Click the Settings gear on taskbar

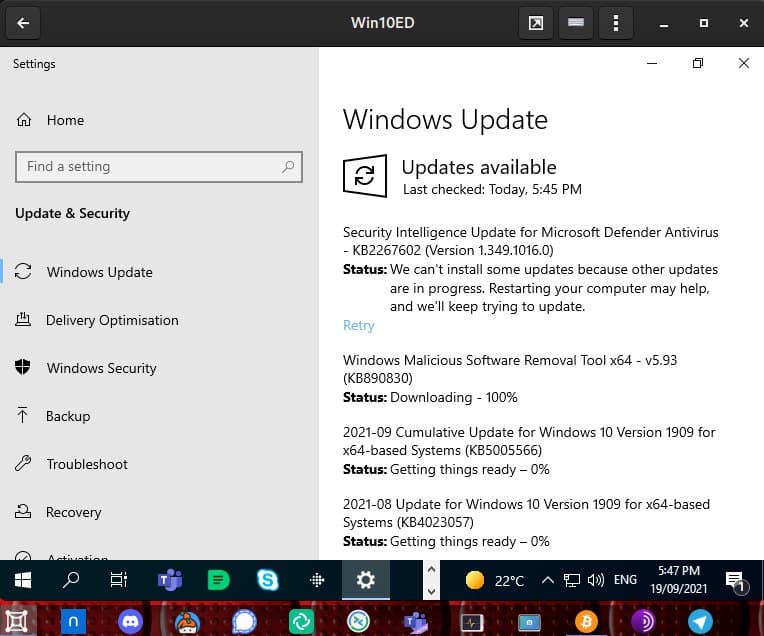(x=365, y=580)
